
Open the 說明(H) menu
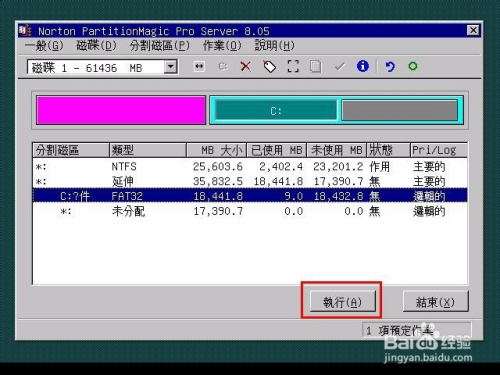[x=275, y=46]
